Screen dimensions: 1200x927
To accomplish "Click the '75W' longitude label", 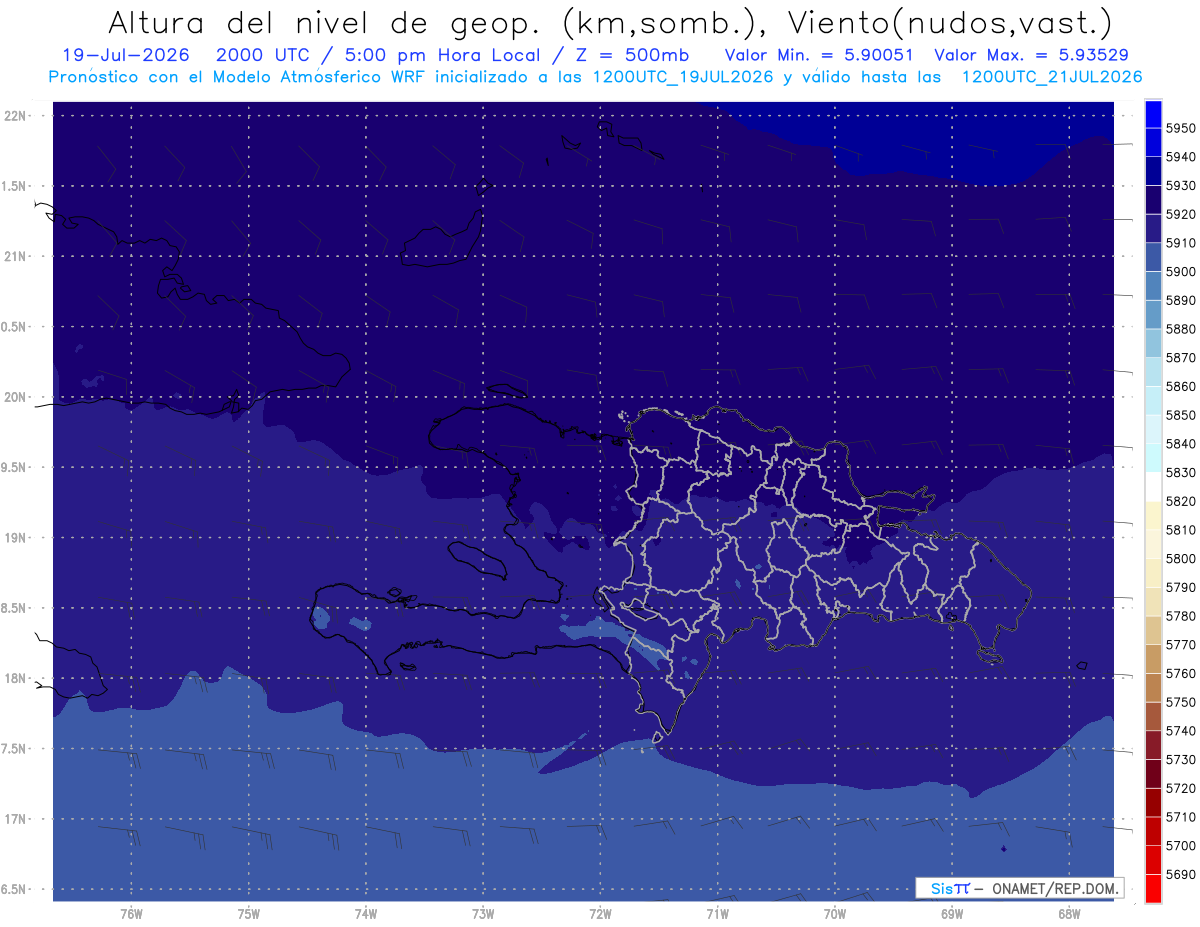I will (249, 914).
